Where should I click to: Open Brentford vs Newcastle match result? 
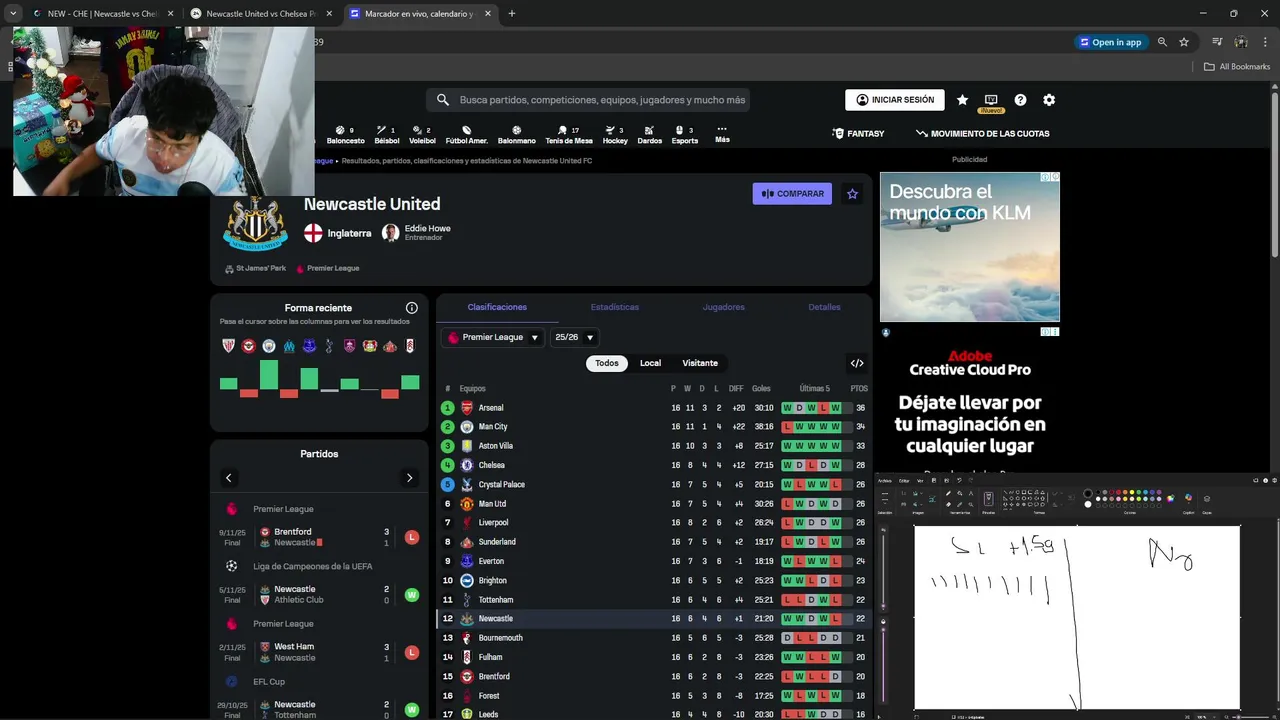(x=320, y=537)
